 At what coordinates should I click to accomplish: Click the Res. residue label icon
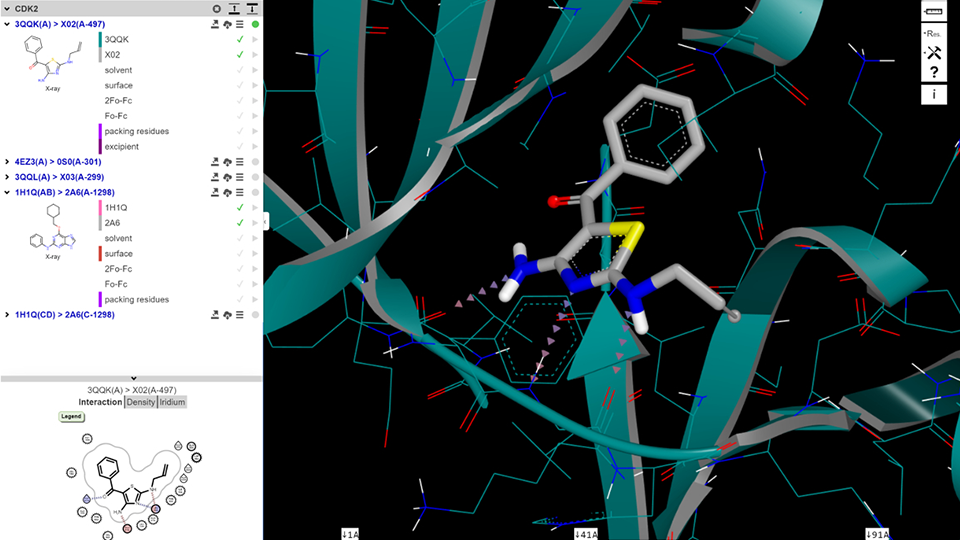tap(934, 33)
